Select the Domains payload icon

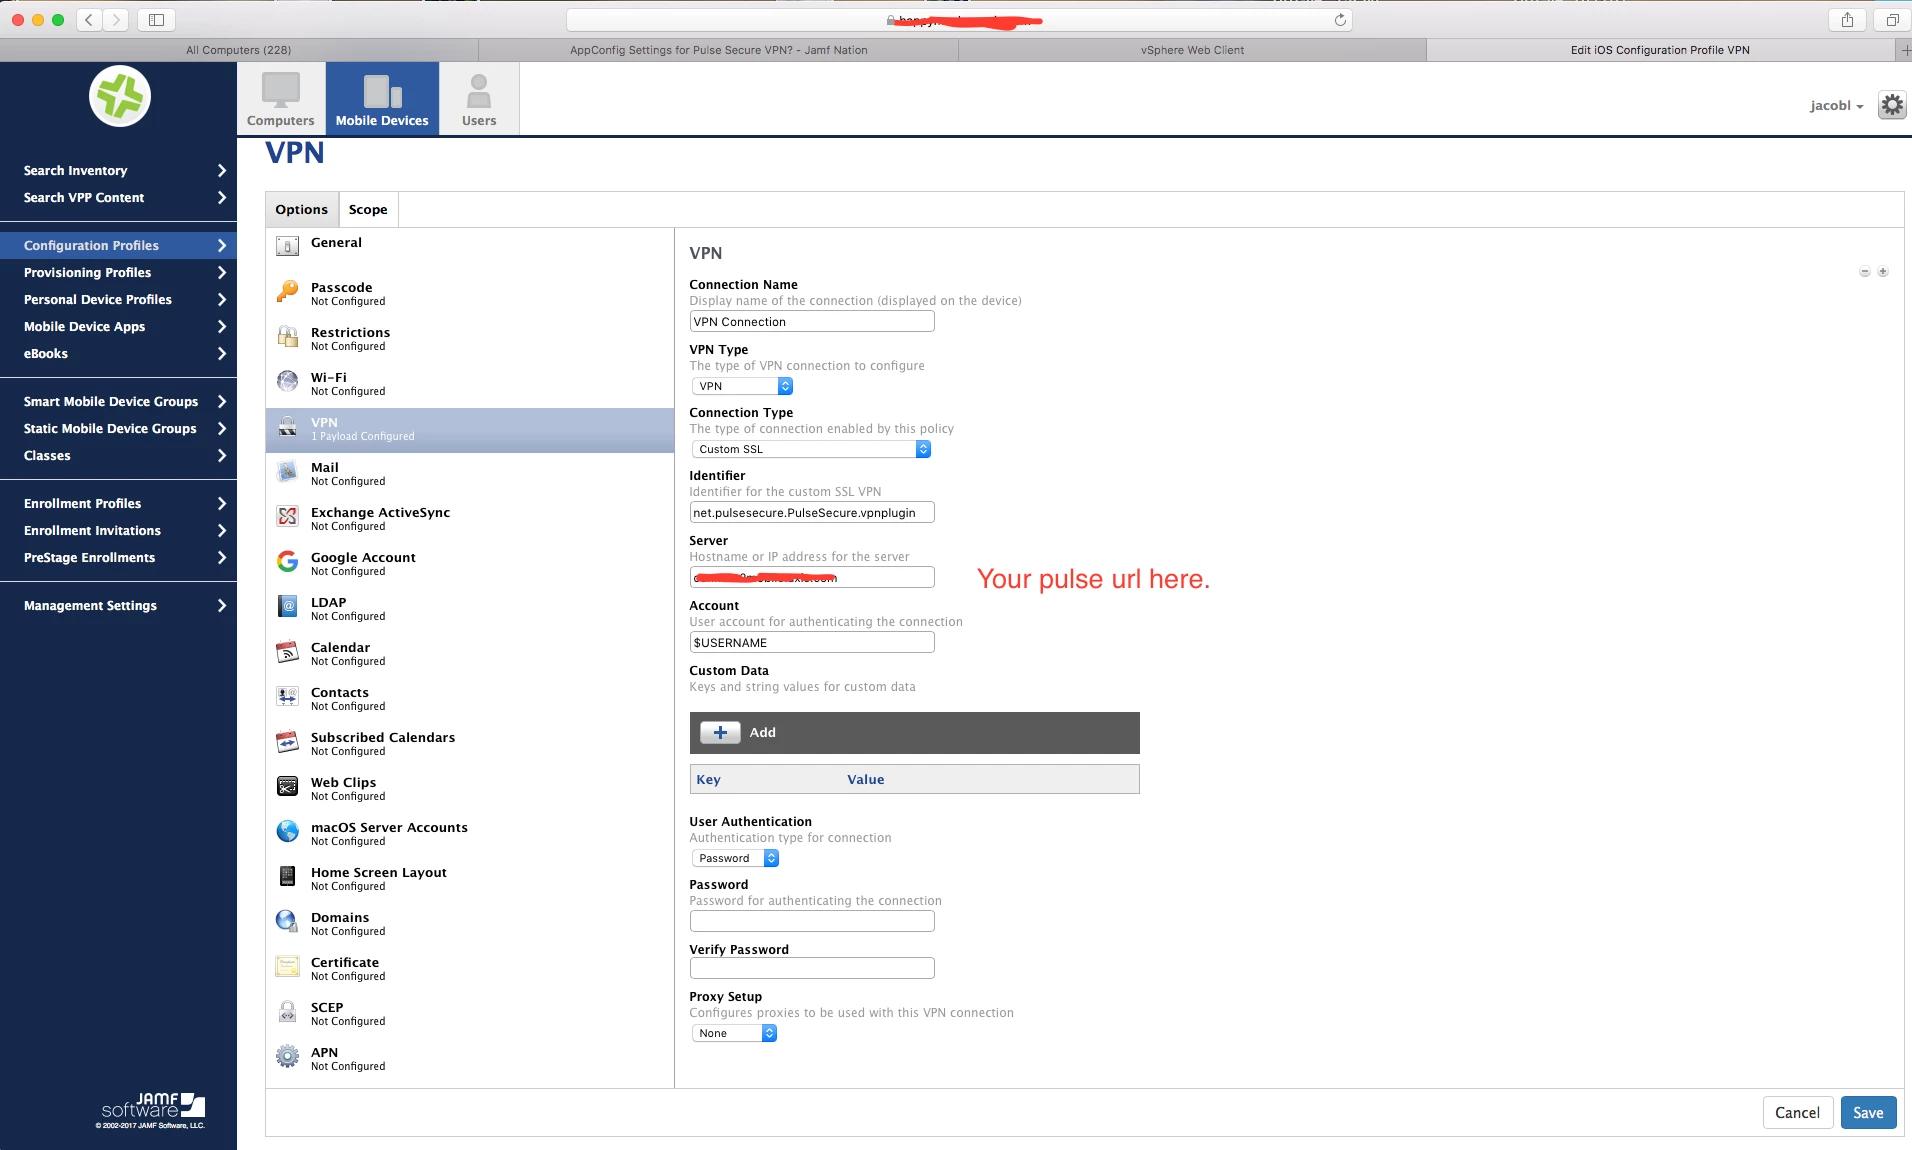(x=288, y=921)
